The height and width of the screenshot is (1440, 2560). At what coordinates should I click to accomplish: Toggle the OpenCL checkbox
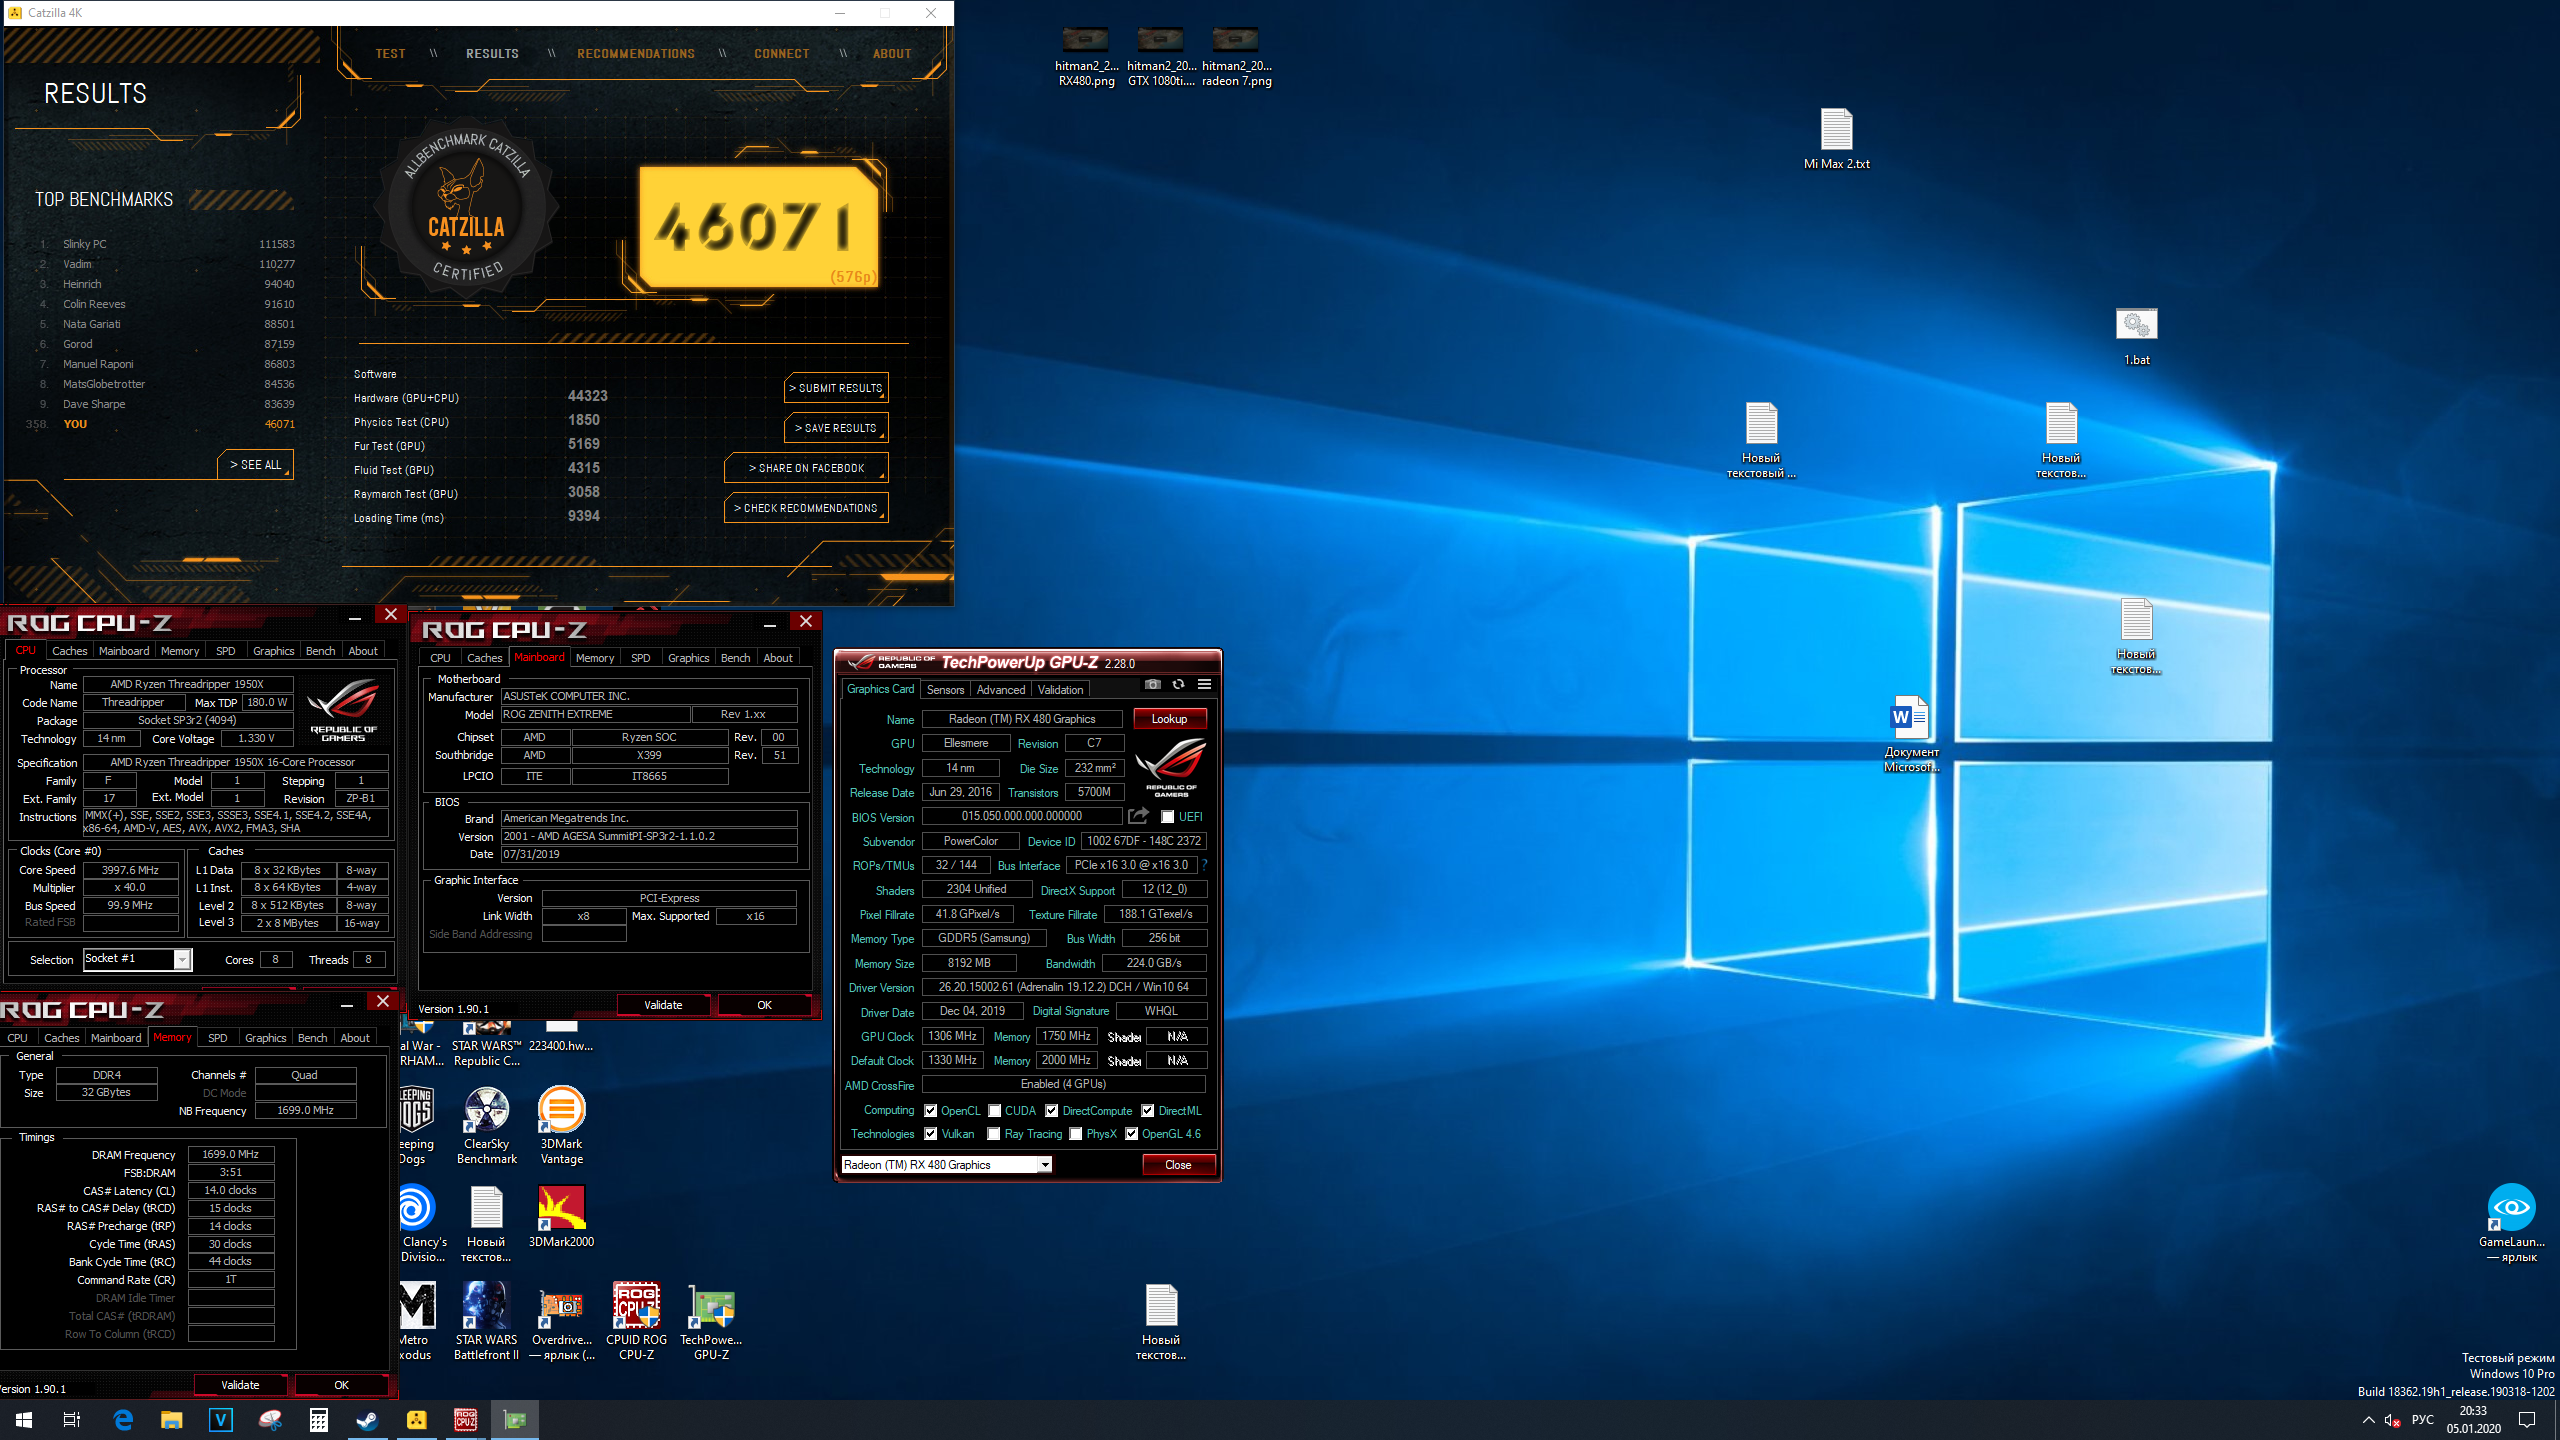[x=931, y=1111]
